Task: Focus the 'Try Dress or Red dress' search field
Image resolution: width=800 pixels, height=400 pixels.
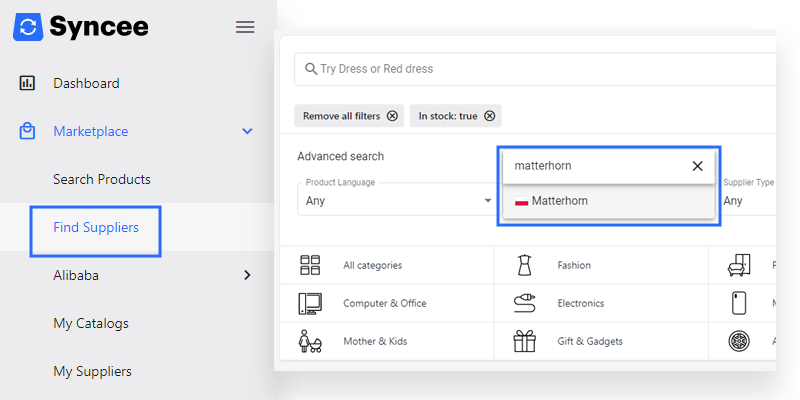Action: point(535,69)
